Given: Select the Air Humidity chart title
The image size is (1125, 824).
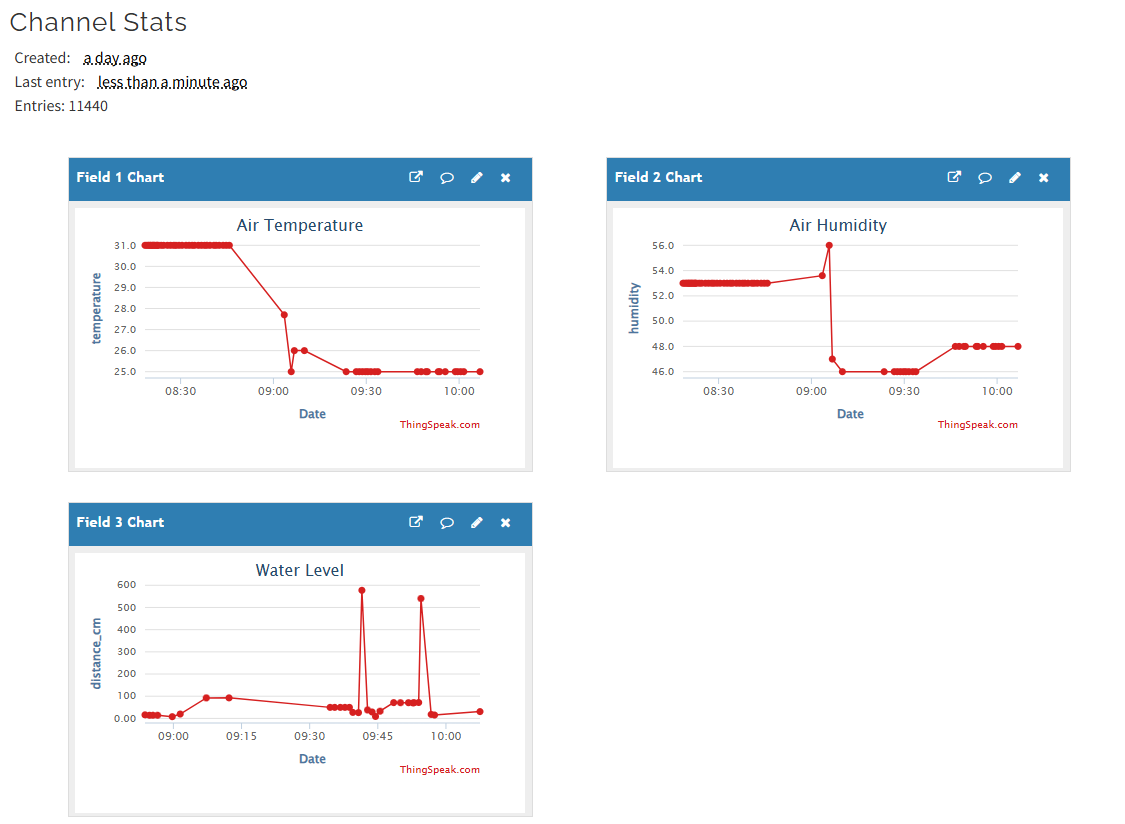Looking at the screenshot, I should coord(838,225).
